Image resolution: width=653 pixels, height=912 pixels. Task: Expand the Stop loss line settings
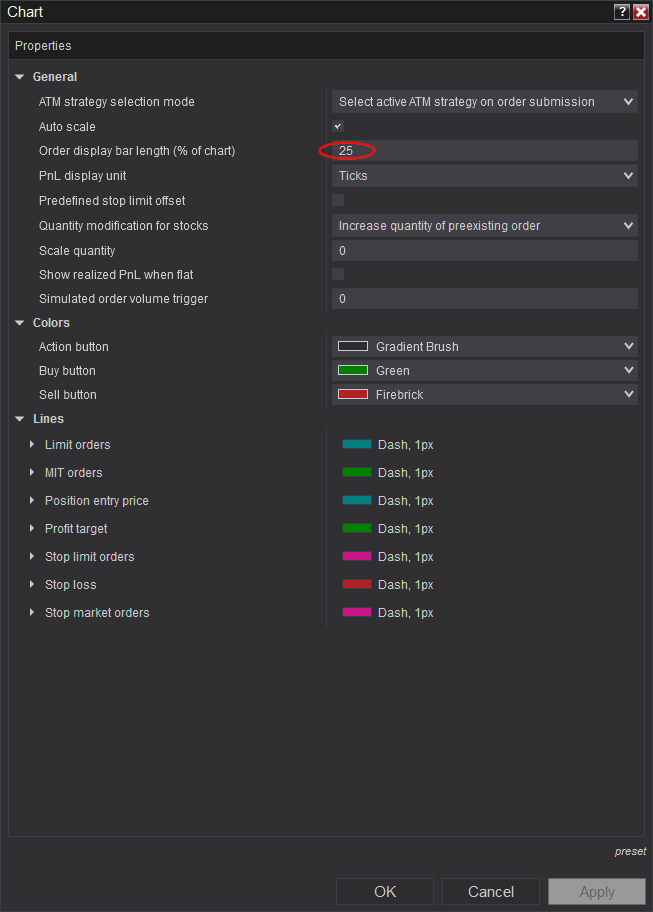tap(32, 585)
